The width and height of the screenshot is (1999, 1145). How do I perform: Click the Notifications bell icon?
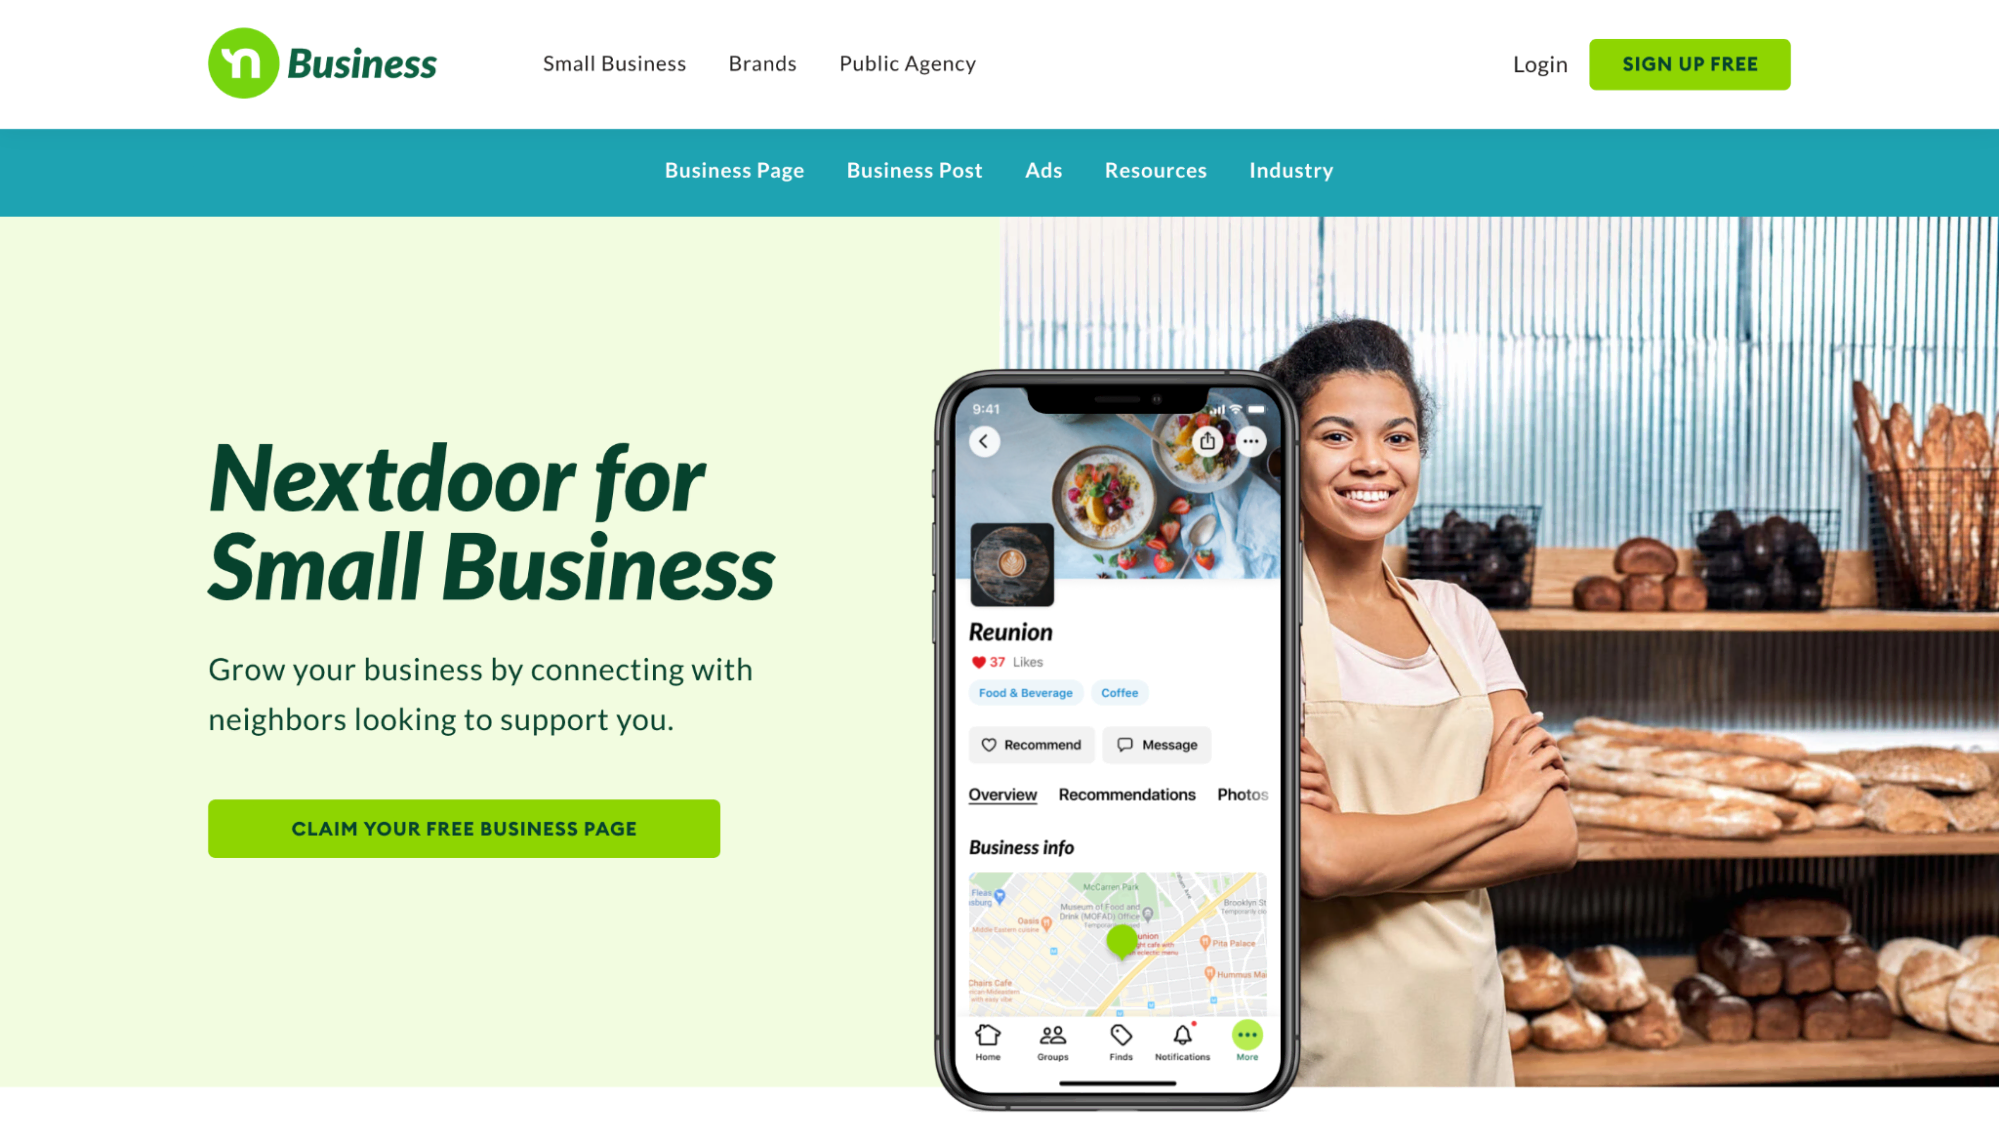(x=1182, y=1035)
